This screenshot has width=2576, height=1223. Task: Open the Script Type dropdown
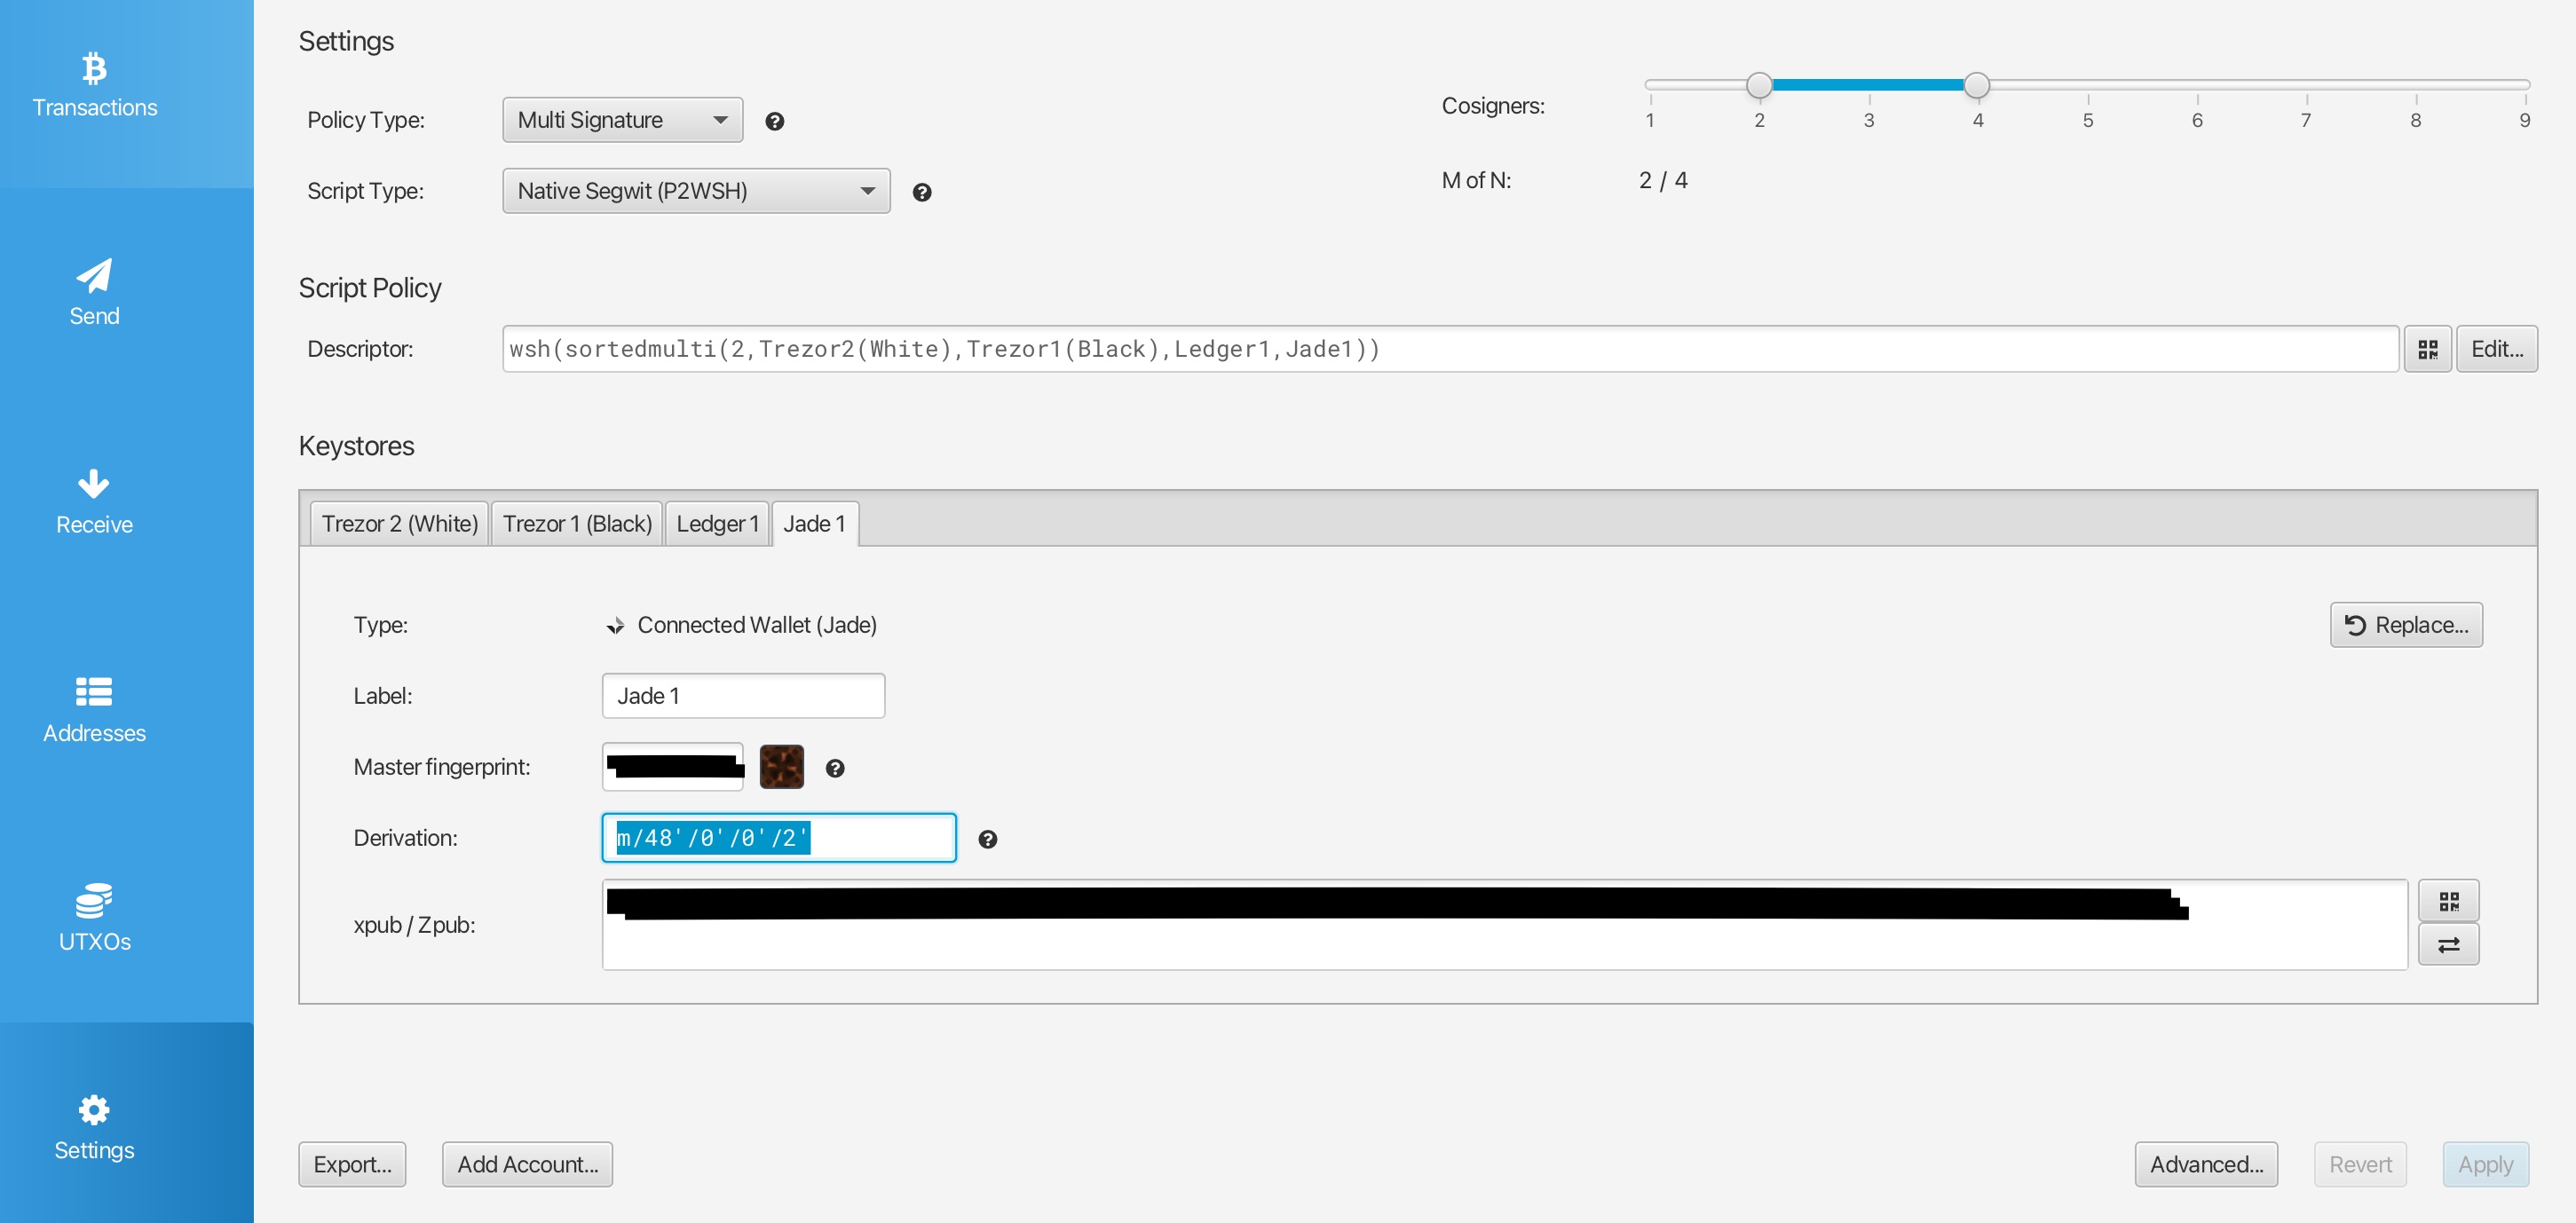click(695, 190)
